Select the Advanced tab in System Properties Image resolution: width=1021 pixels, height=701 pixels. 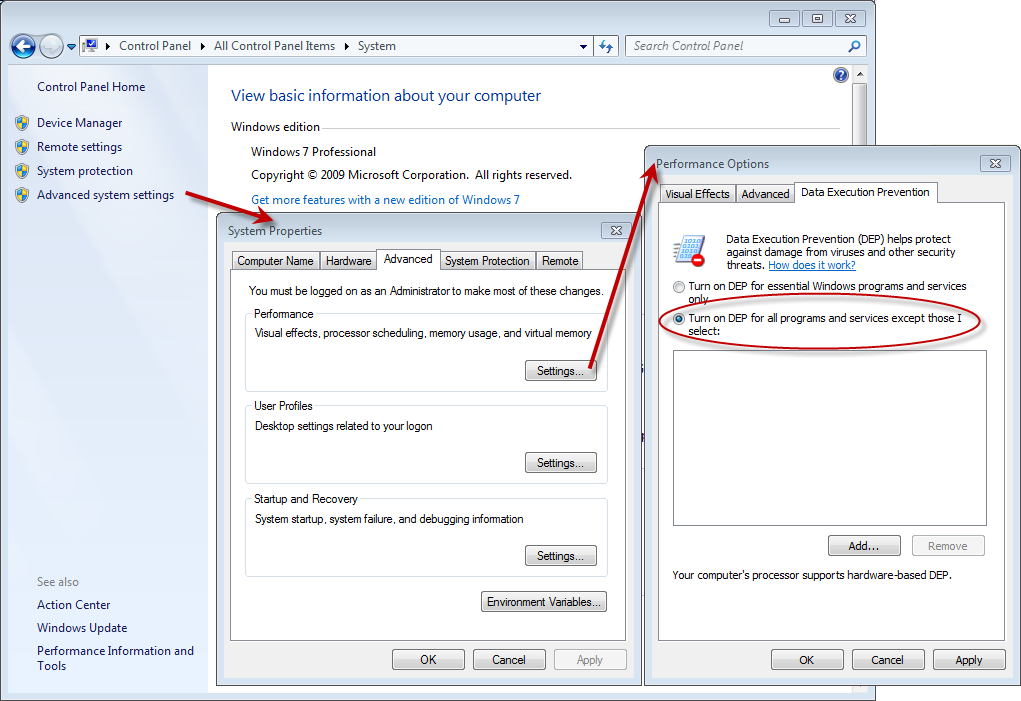click(408, 259)
